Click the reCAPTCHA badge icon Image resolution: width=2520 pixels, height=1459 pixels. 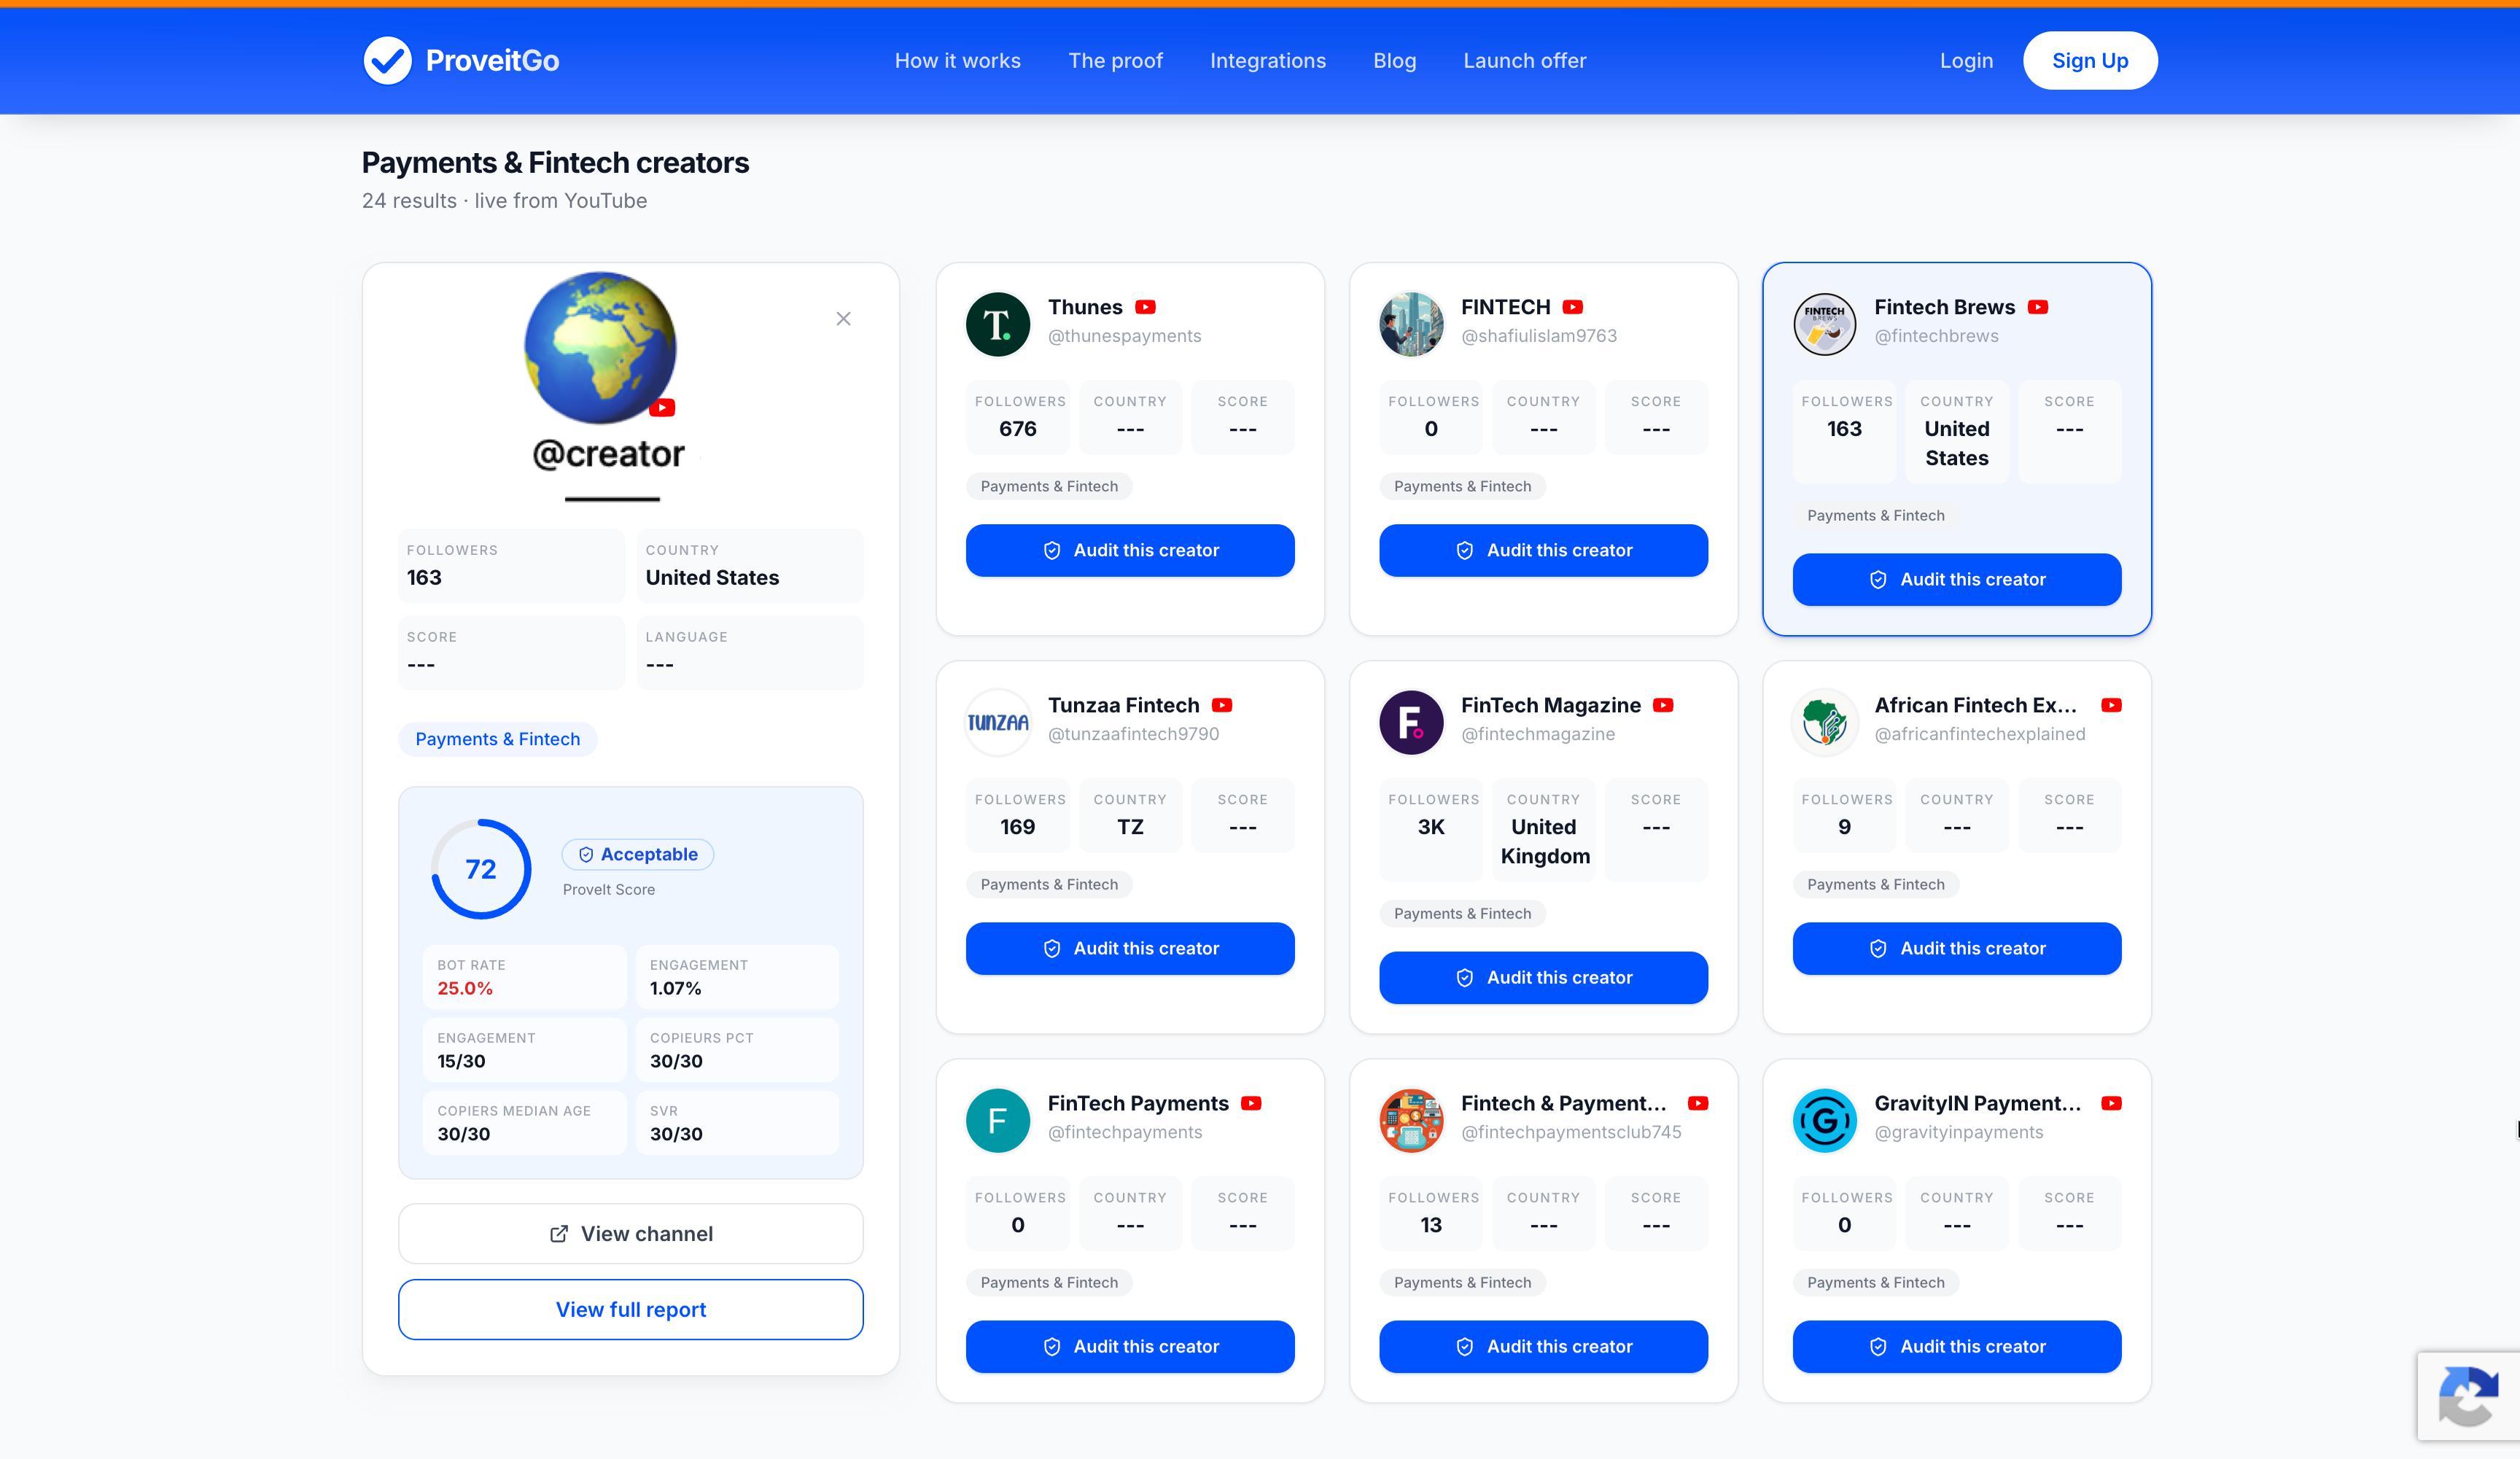click(x=2469, y=1396)
